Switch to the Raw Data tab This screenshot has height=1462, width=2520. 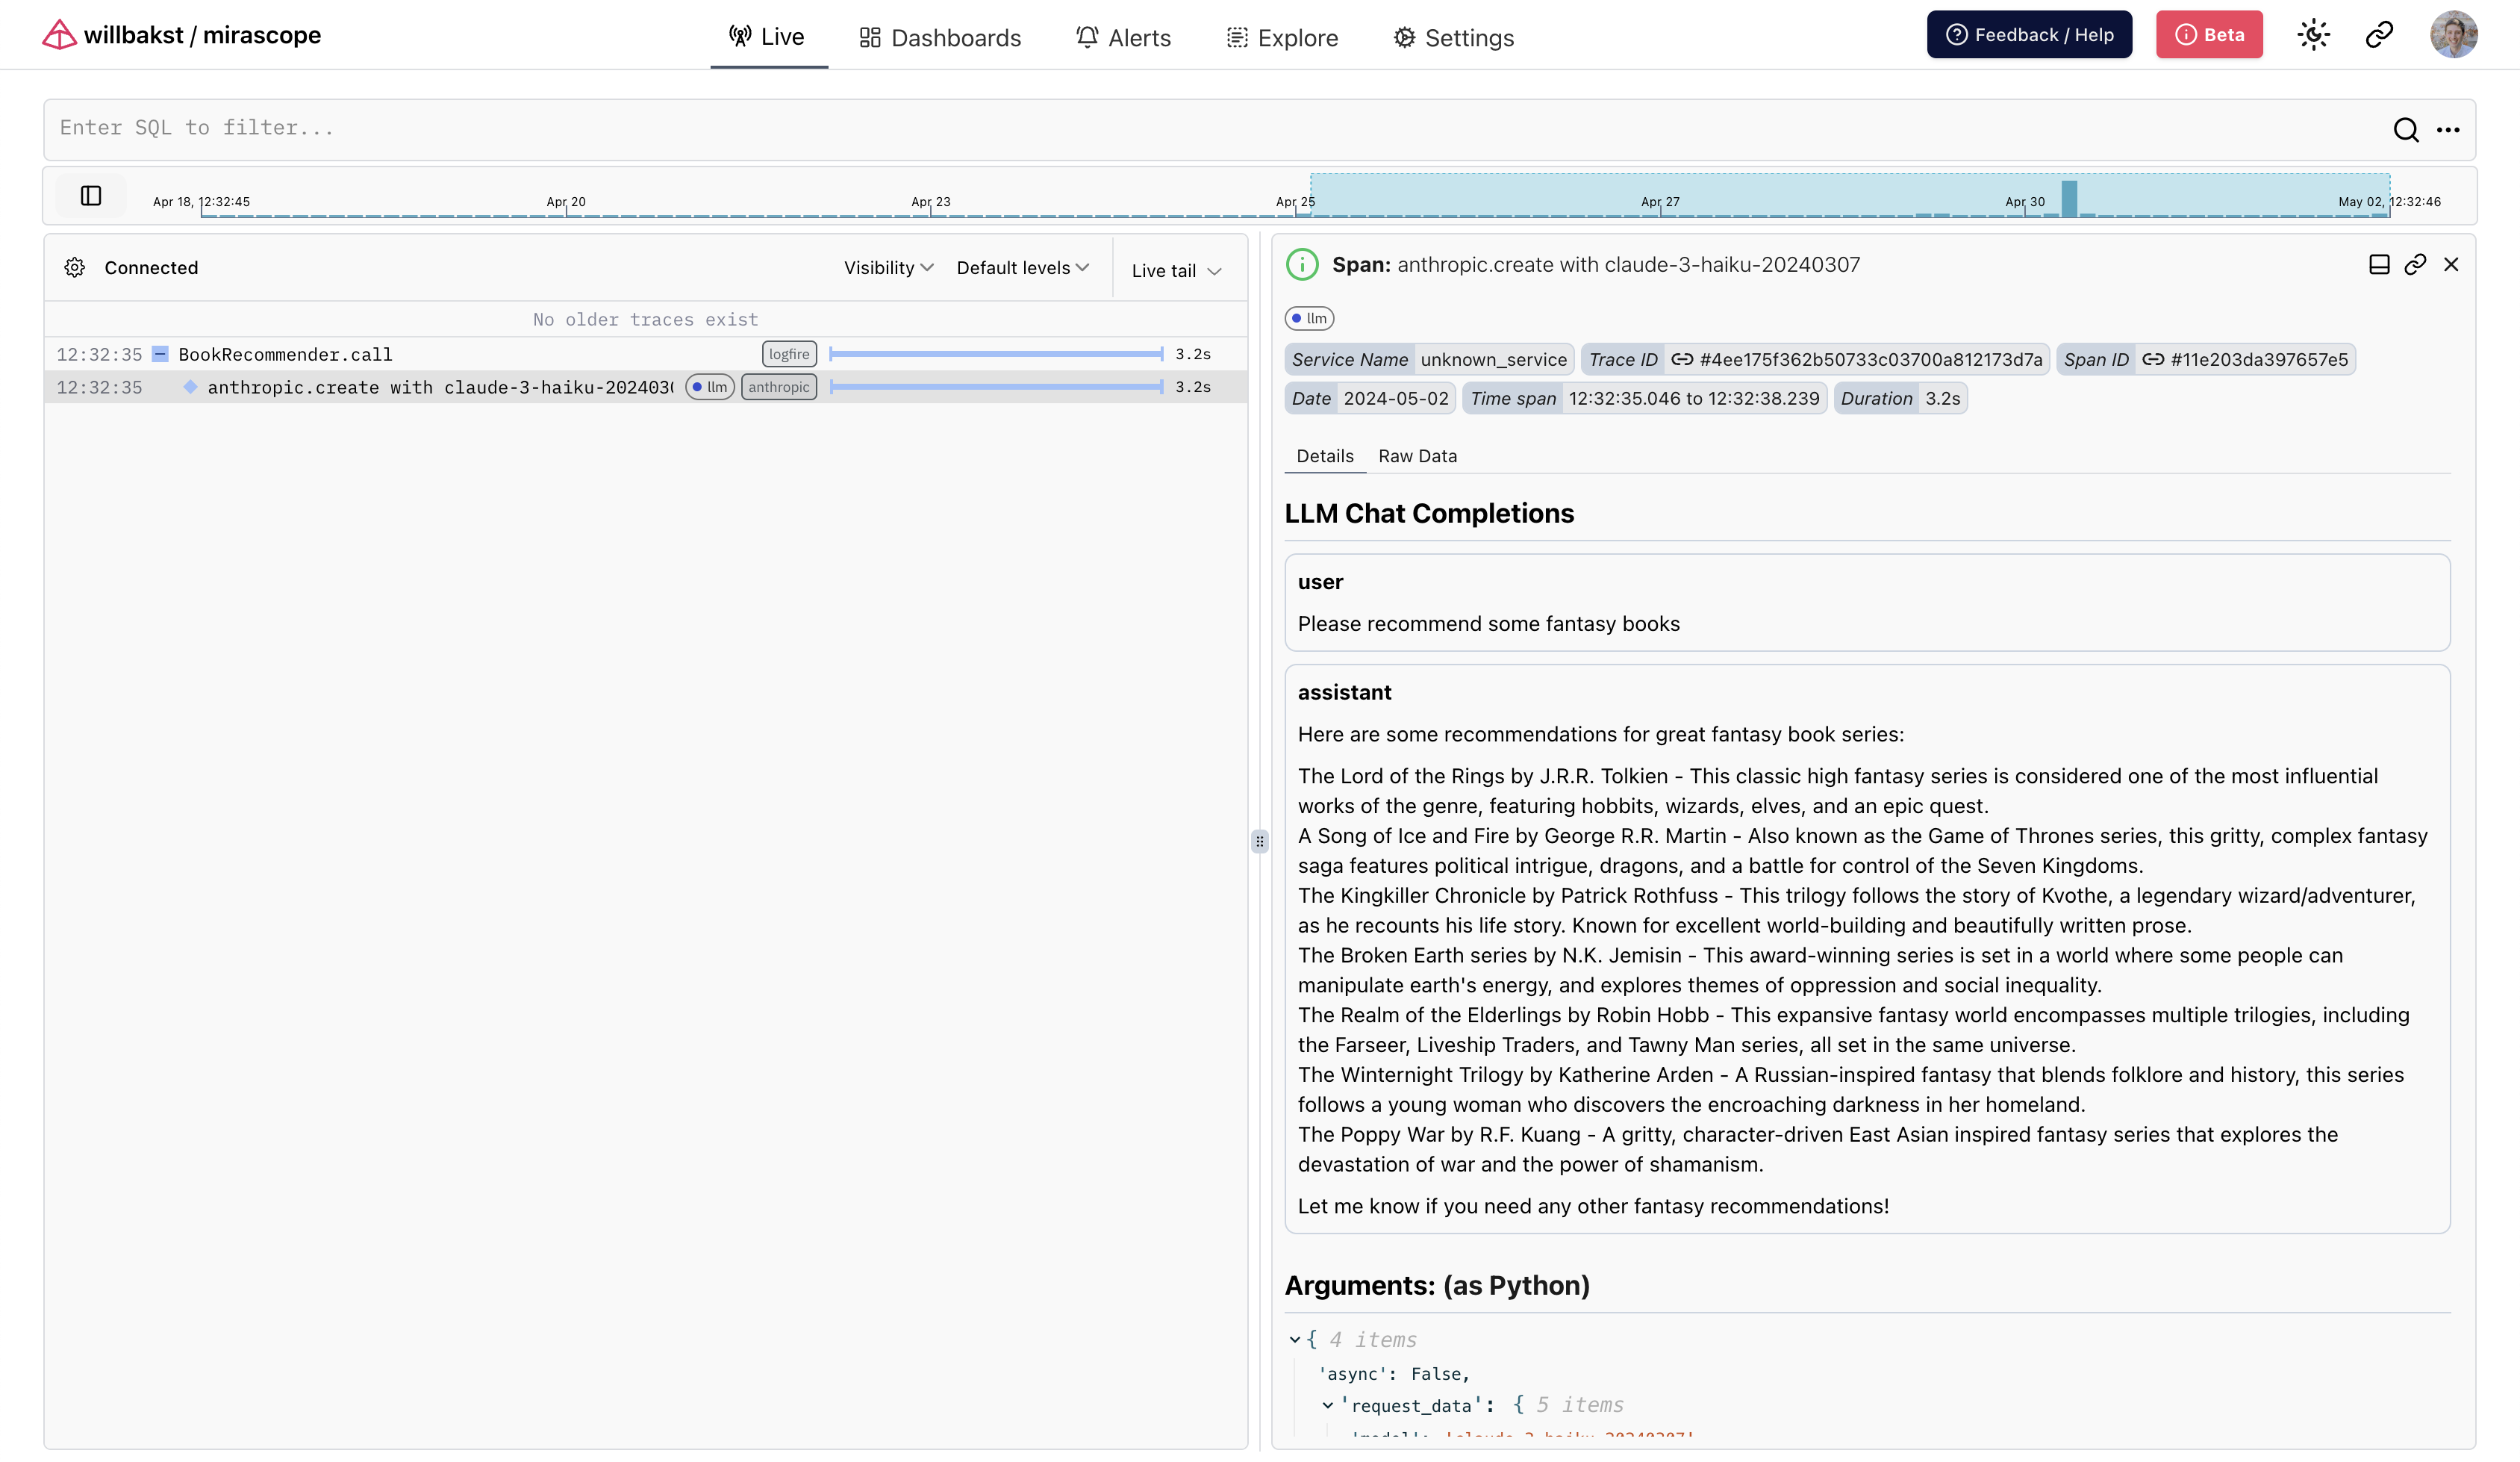[1417, 456]
